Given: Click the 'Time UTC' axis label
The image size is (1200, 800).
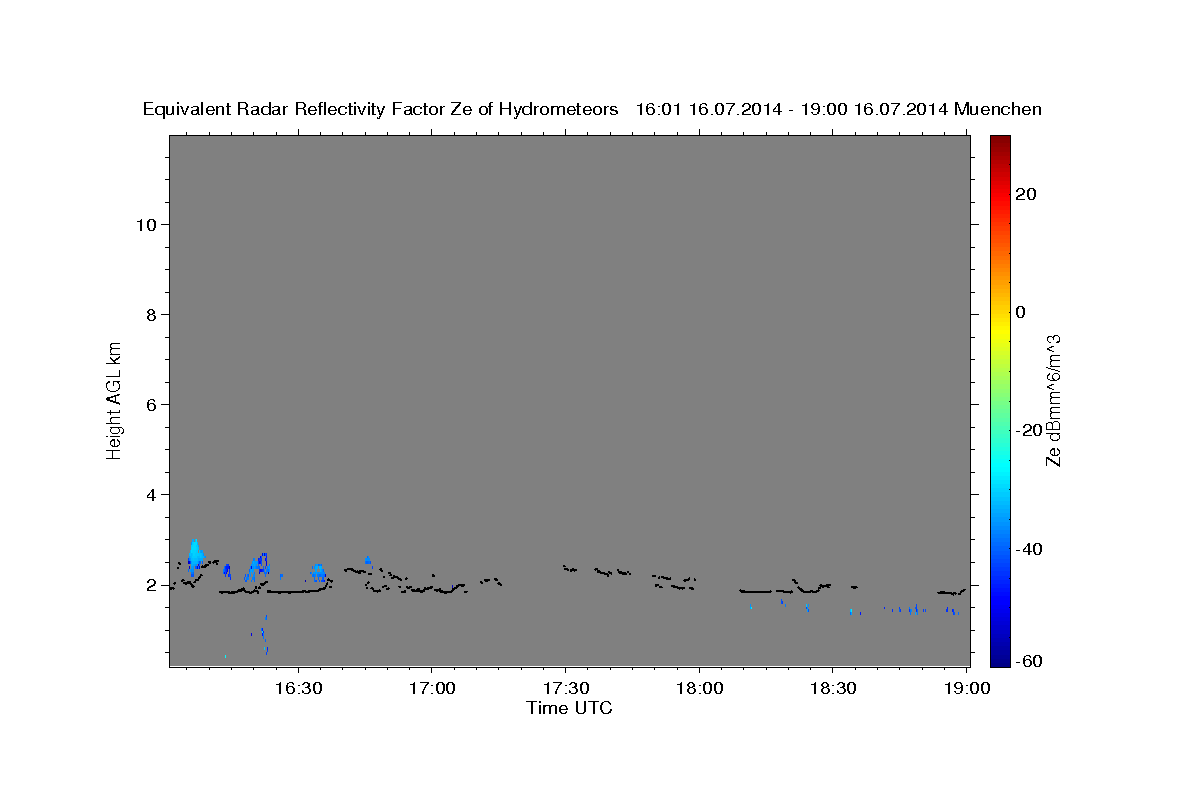Looking at the screenshot, I should tap(570, 708).
